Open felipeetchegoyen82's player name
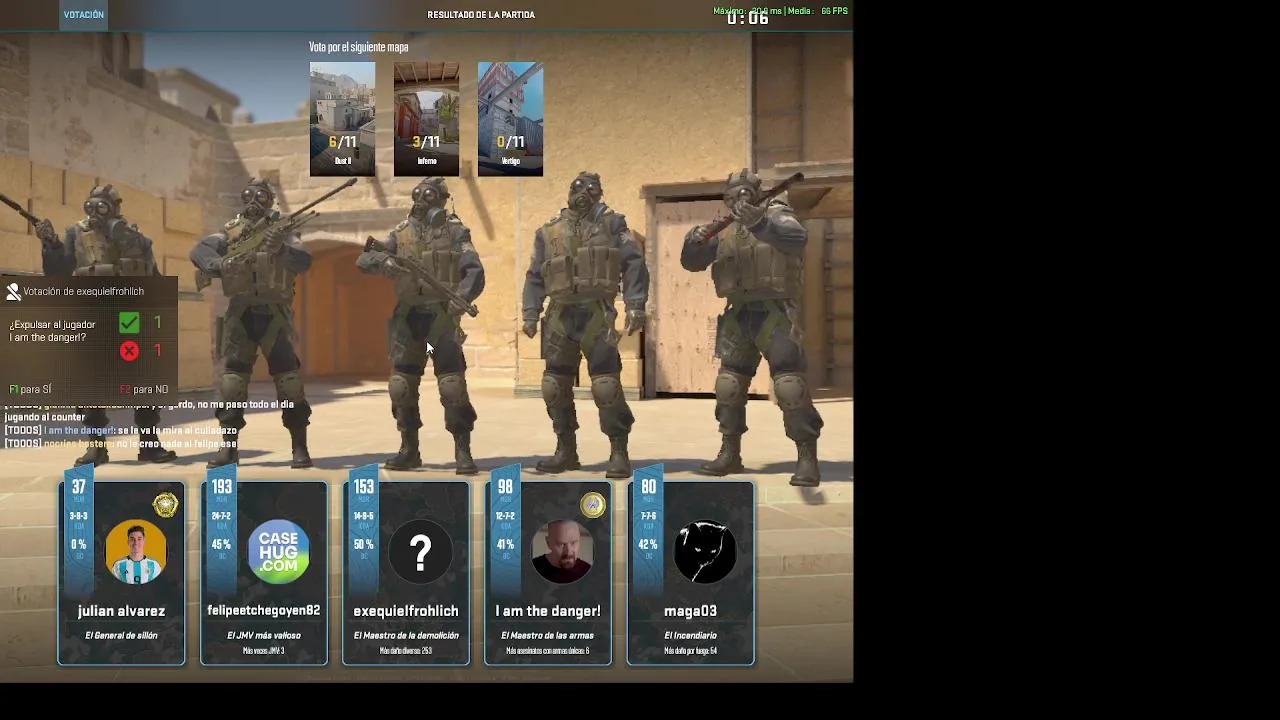Viewport: 1280px width, 720px height. pos(264,611)
